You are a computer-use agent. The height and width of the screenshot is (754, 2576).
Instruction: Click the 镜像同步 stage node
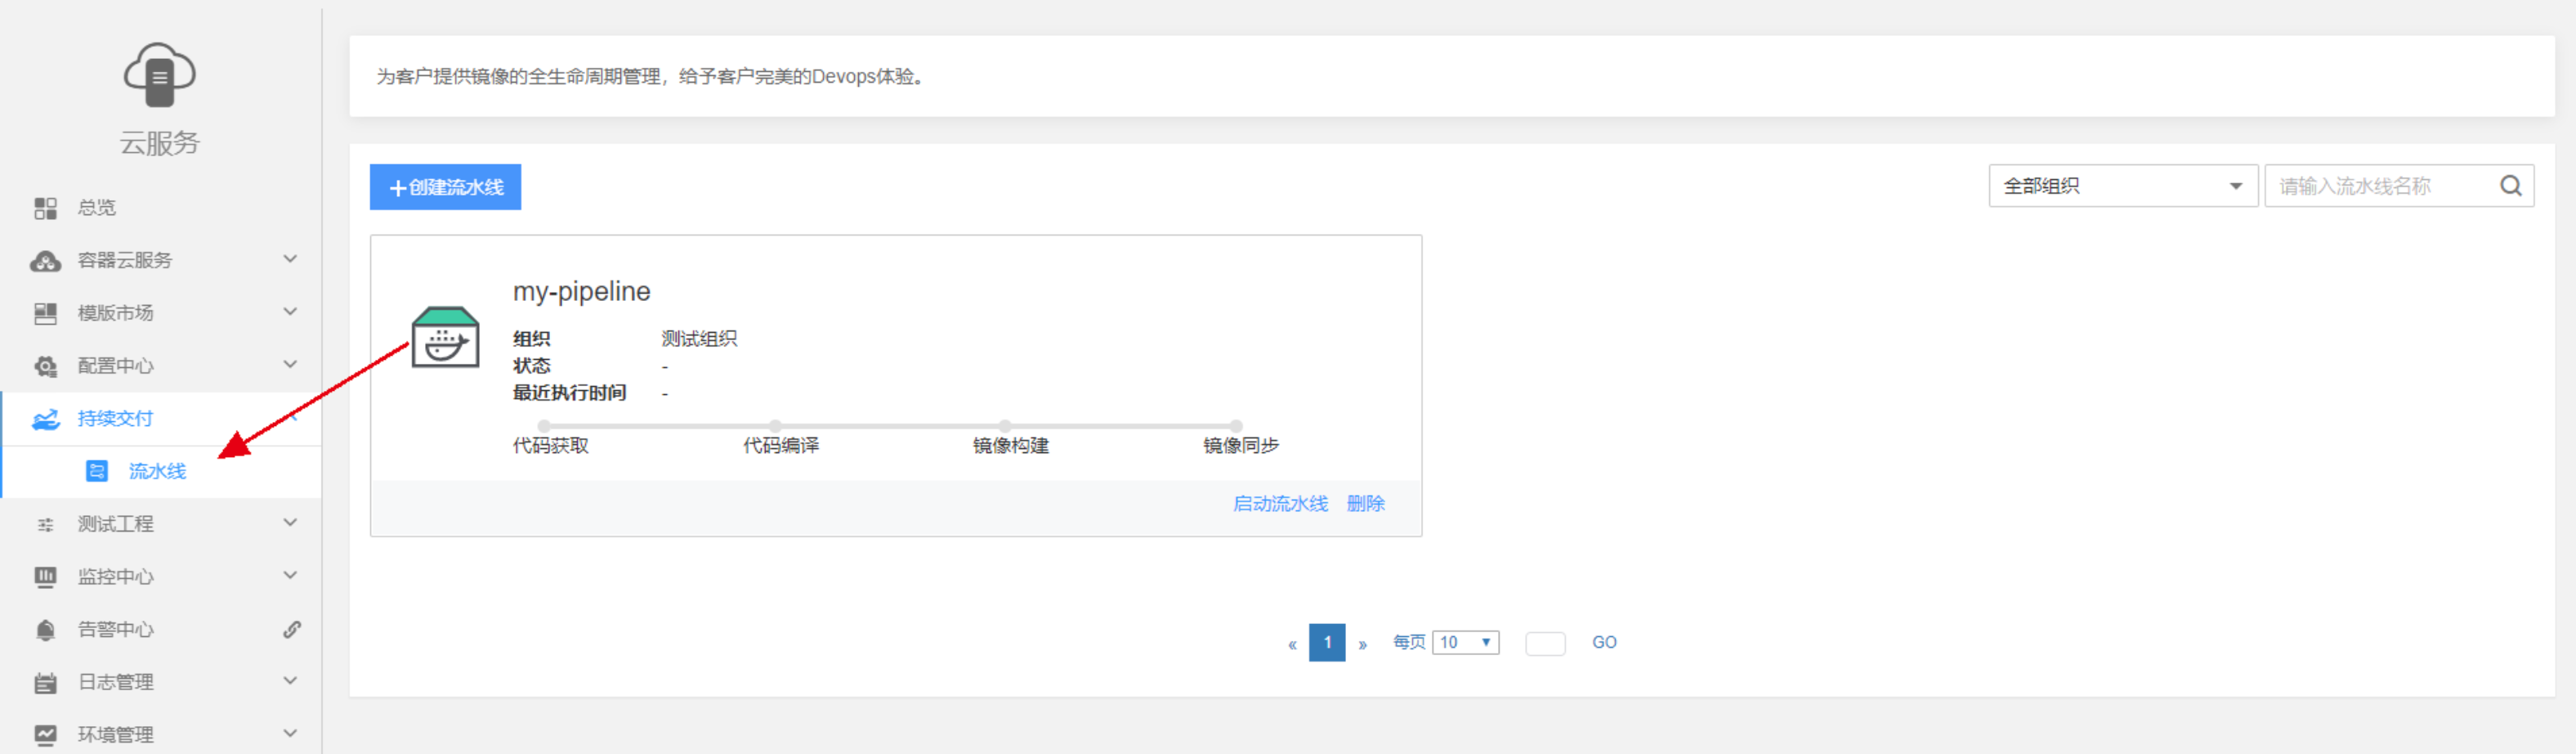(1236, 426)
